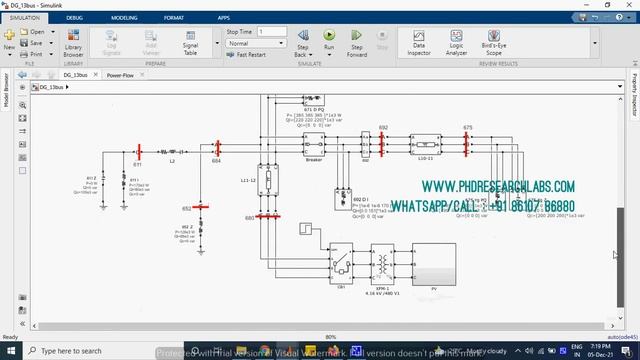The height and width of the screenshot is (360, 640).
Task: Expand the Prepare gallery dropdown
Action: point(217,43)
